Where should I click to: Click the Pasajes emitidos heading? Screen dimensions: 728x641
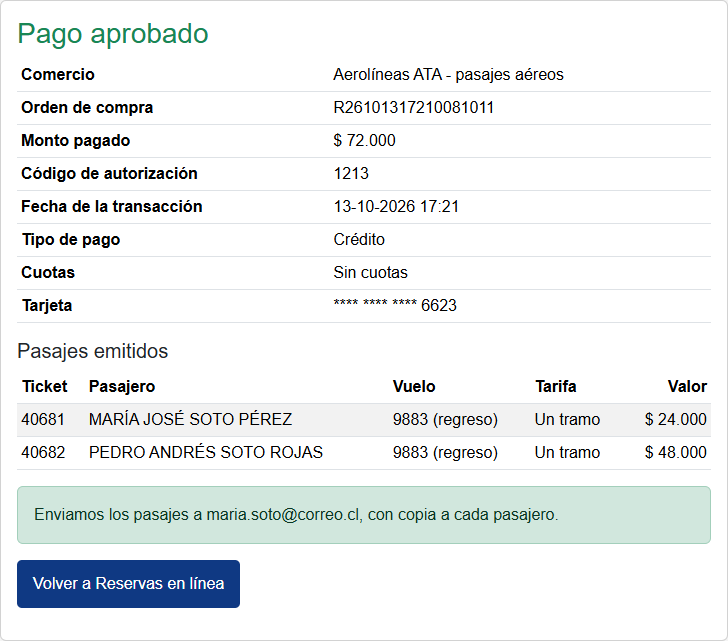(x=92, y=351)
